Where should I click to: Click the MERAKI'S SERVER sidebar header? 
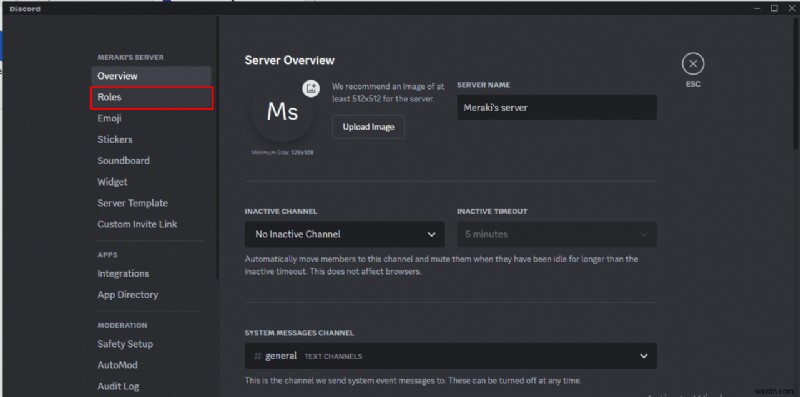[131, 58]
